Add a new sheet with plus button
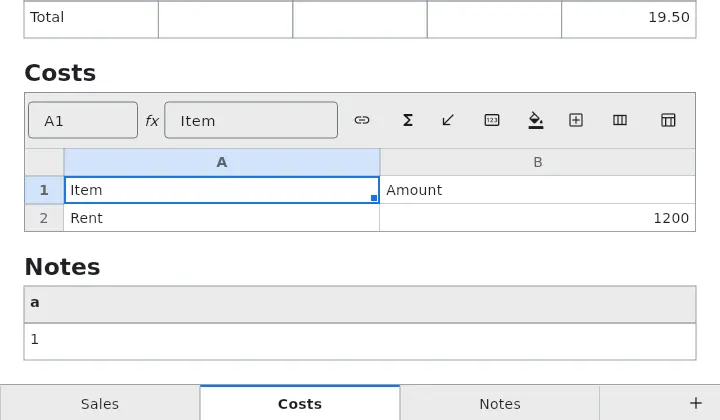 (x=696, y=403)
